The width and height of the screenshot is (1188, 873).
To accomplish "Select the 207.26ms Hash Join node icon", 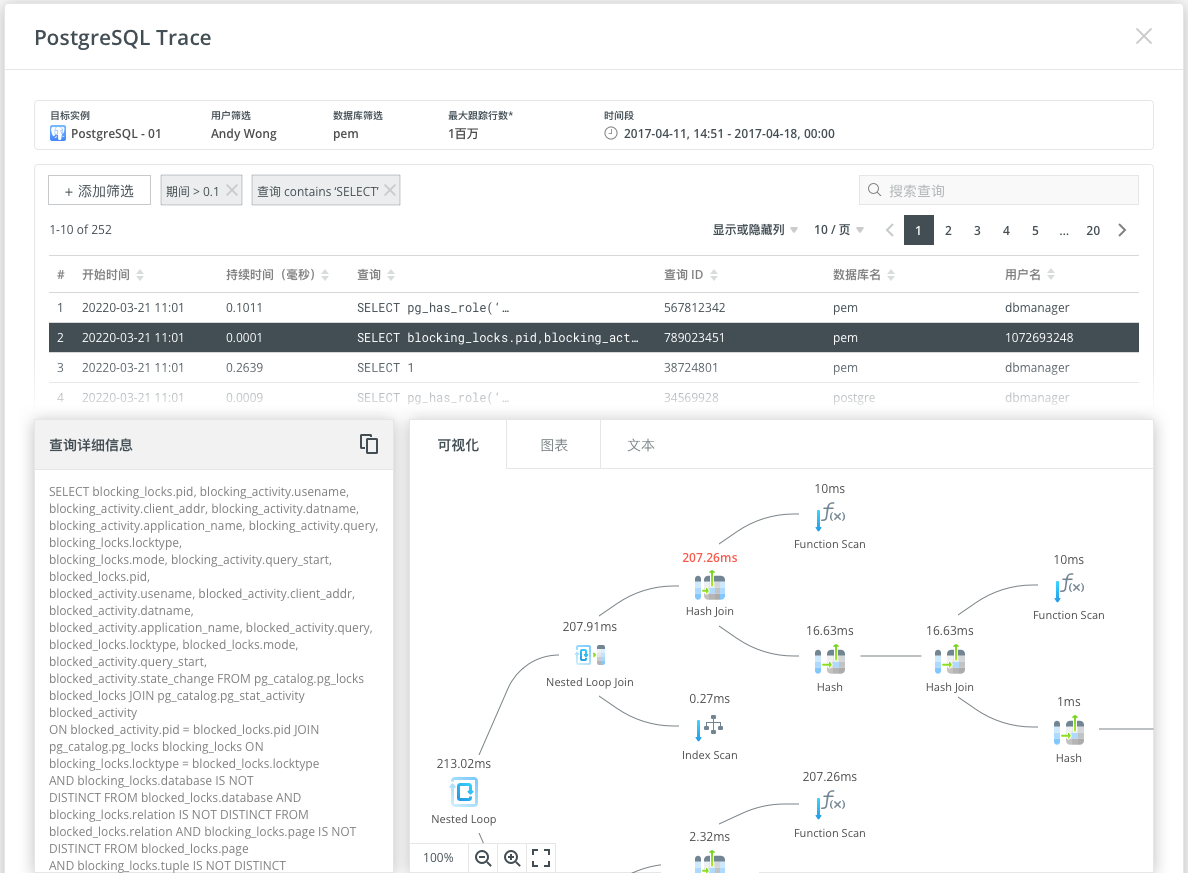I will [710, 586].
